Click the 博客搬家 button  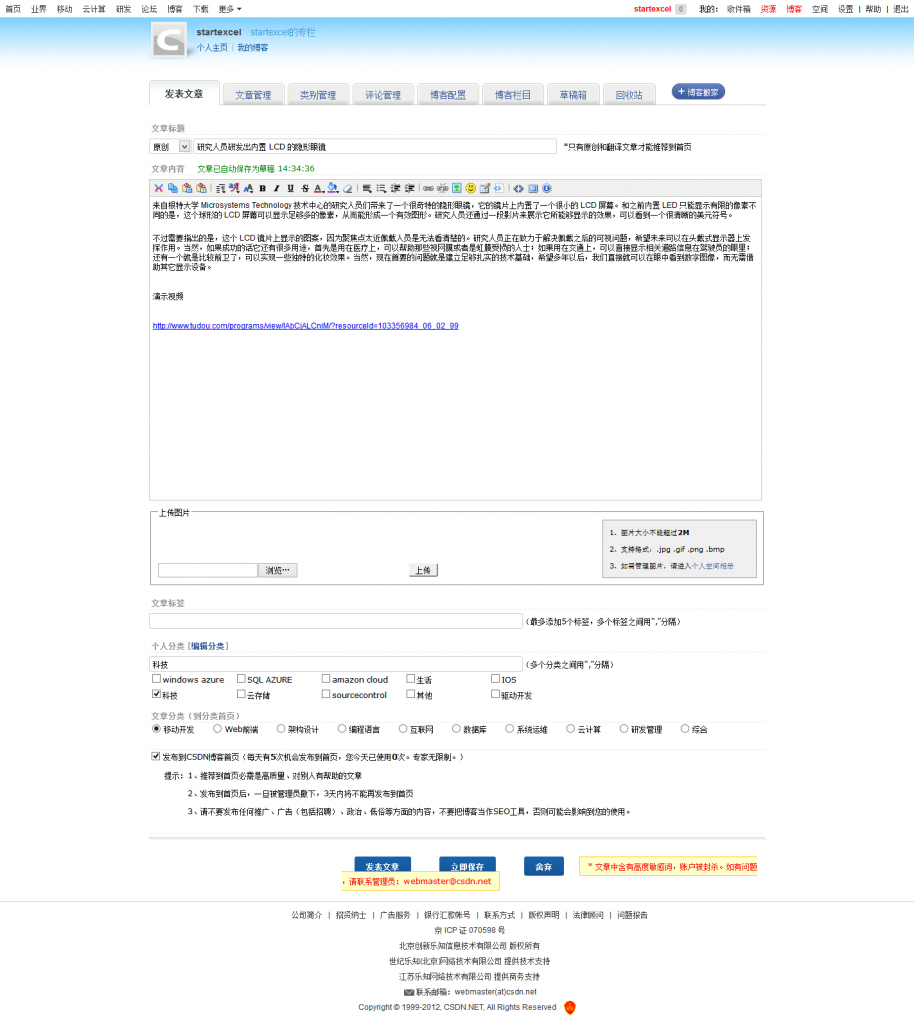(698, 92)
